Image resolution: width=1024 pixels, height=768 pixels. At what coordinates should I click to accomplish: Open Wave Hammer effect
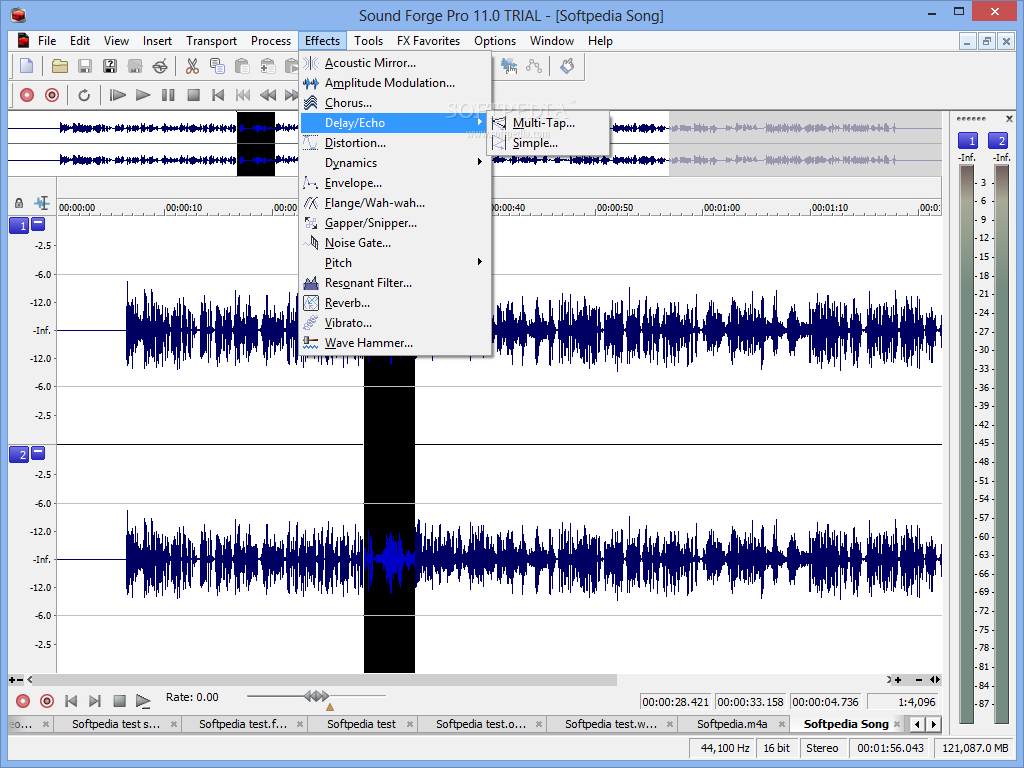[x=396, y=343]
